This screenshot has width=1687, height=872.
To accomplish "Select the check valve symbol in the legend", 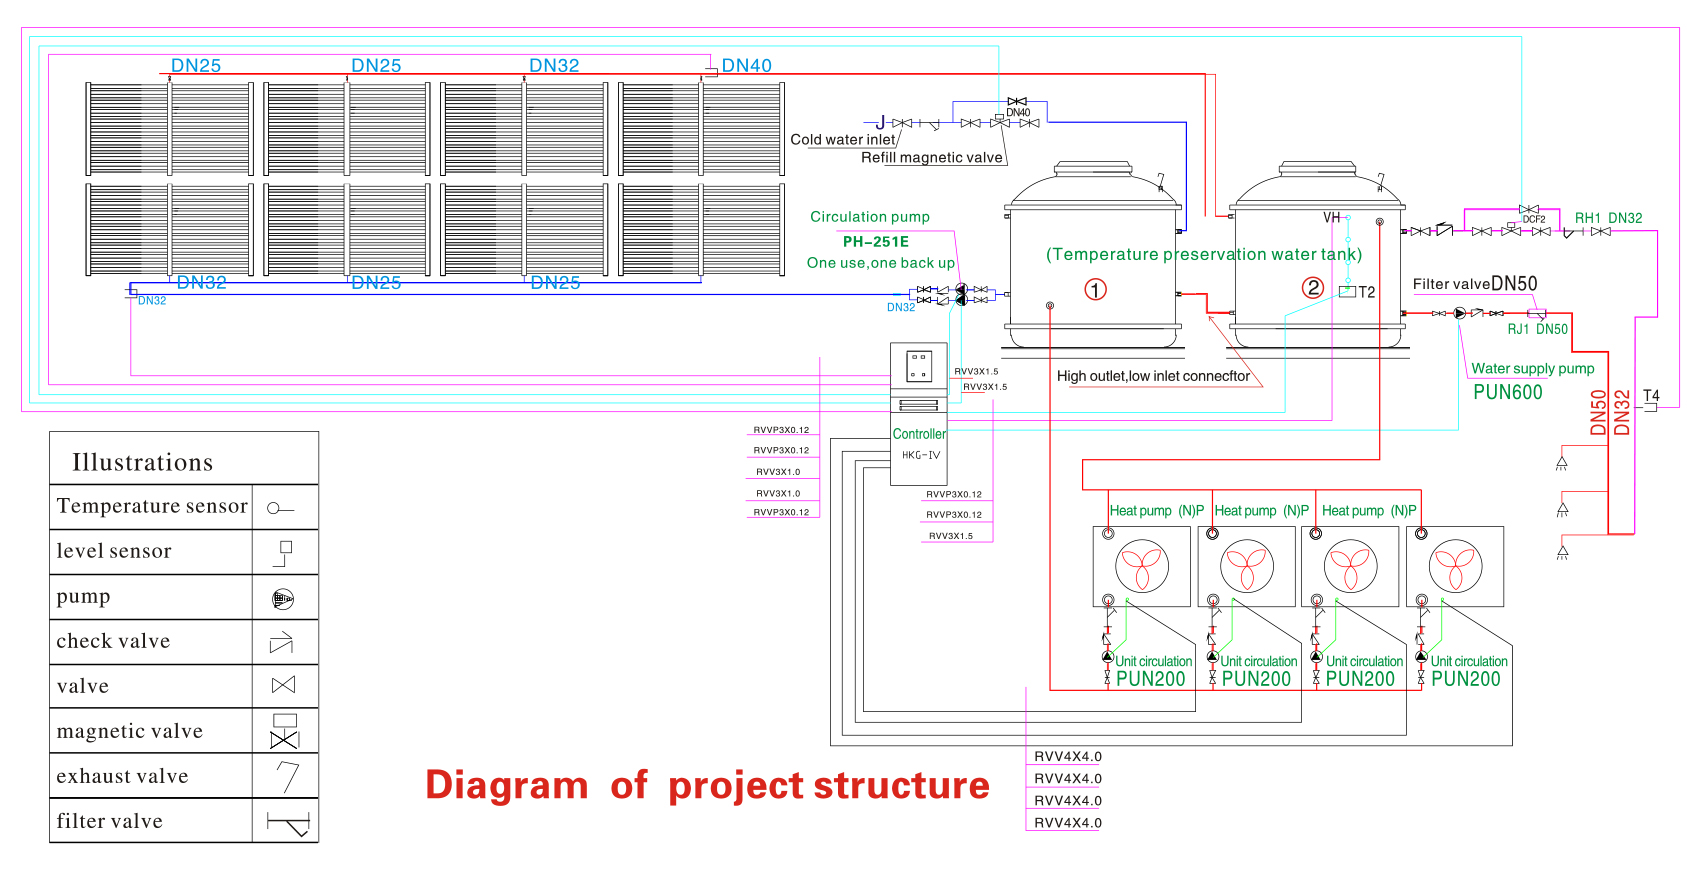I will (x=282, y=642).
